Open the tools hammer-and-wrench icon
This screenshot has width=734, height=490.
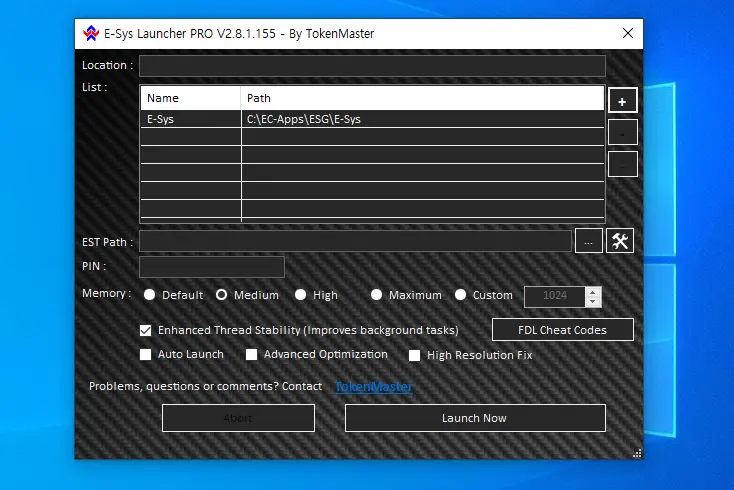620,241
